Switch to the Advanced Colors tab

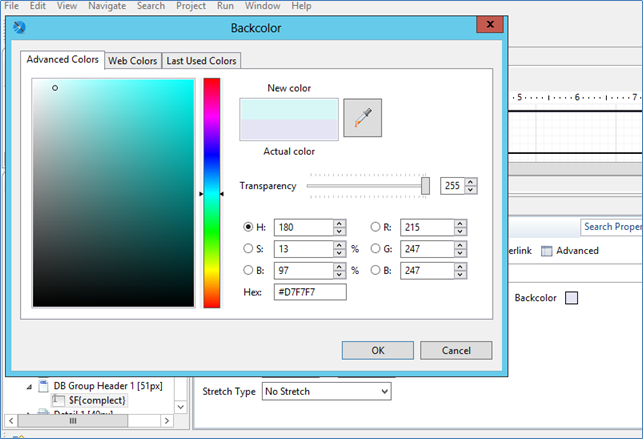tap(62, 60)
